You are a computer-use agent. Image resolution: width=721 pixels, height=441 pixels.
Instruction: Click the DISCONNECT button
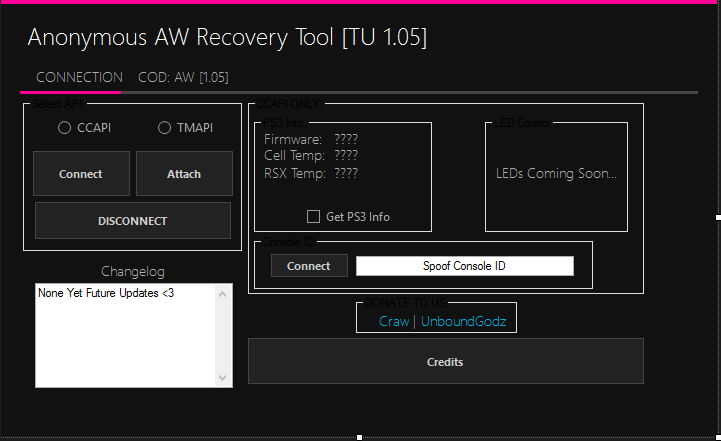133,221
